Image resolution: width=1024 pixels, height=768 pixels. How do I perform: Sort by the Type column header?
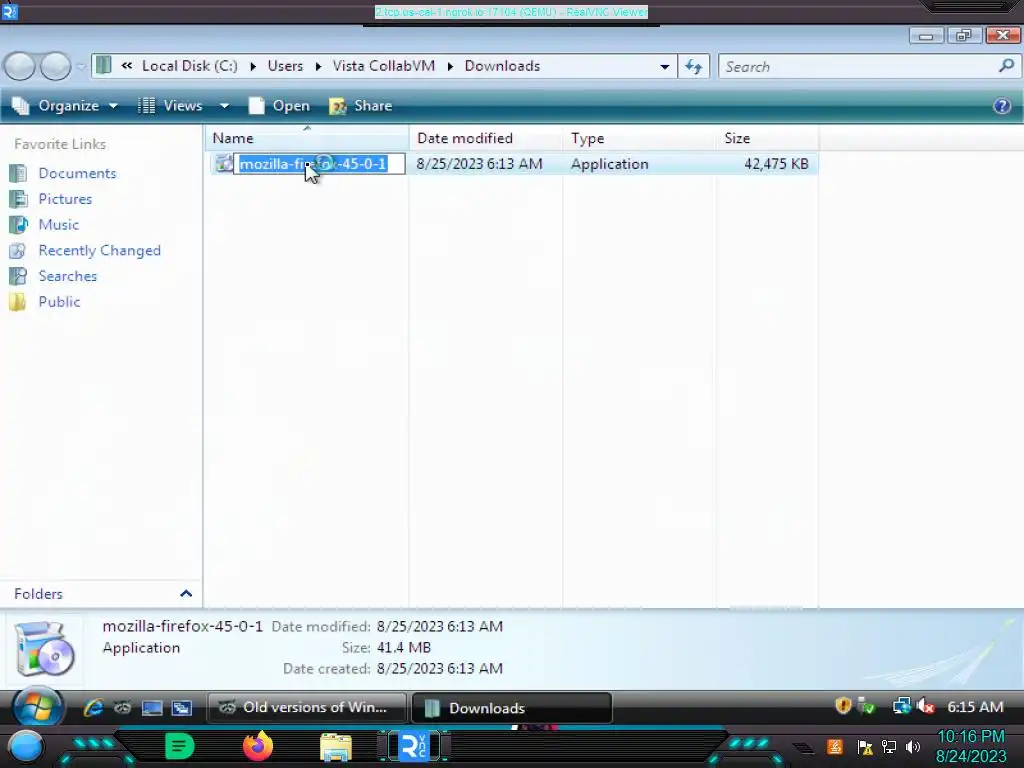639,138
